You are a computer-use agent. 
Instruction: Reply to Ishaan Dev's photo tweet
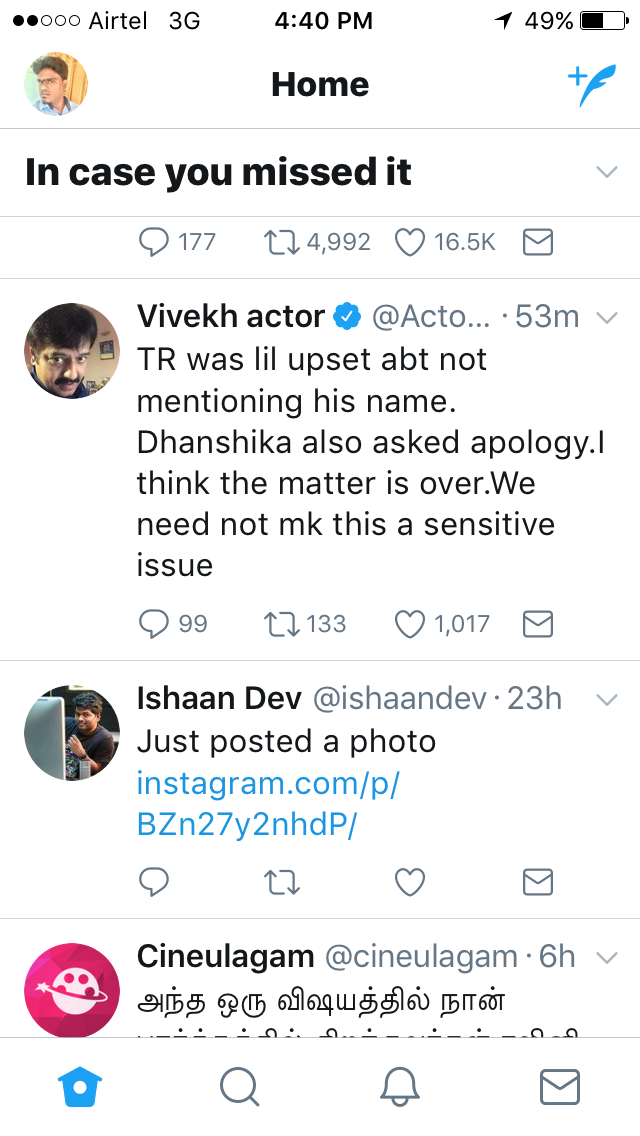[154, 881]
